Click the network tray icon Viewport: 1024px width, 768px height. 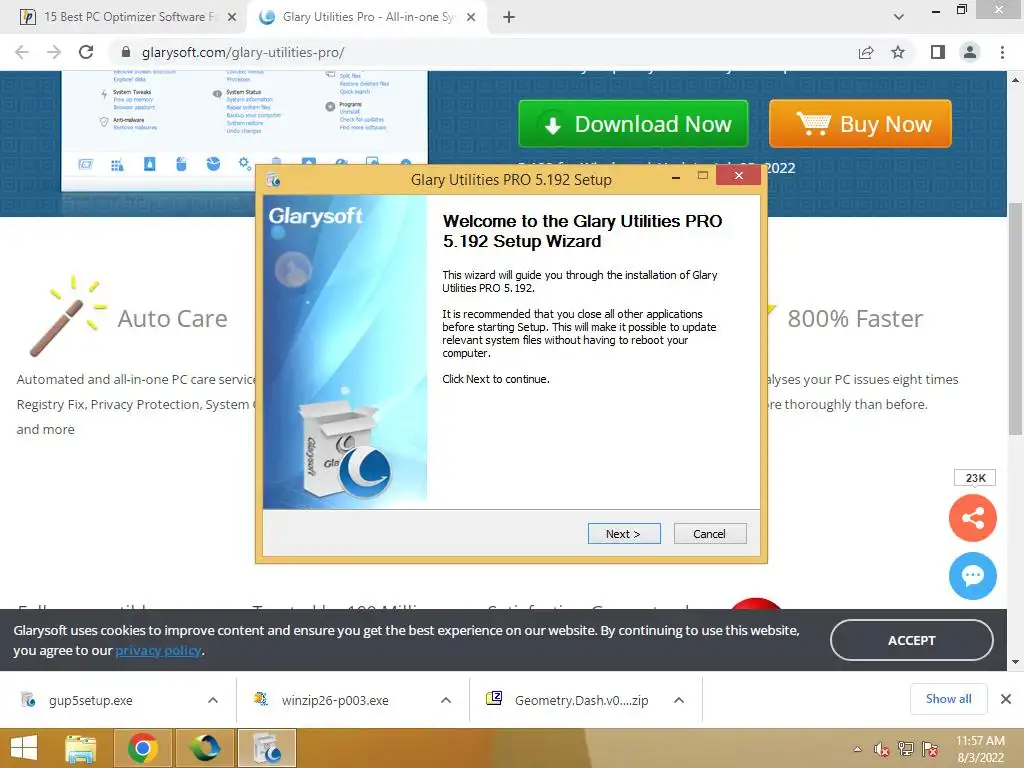coord(906,749)
